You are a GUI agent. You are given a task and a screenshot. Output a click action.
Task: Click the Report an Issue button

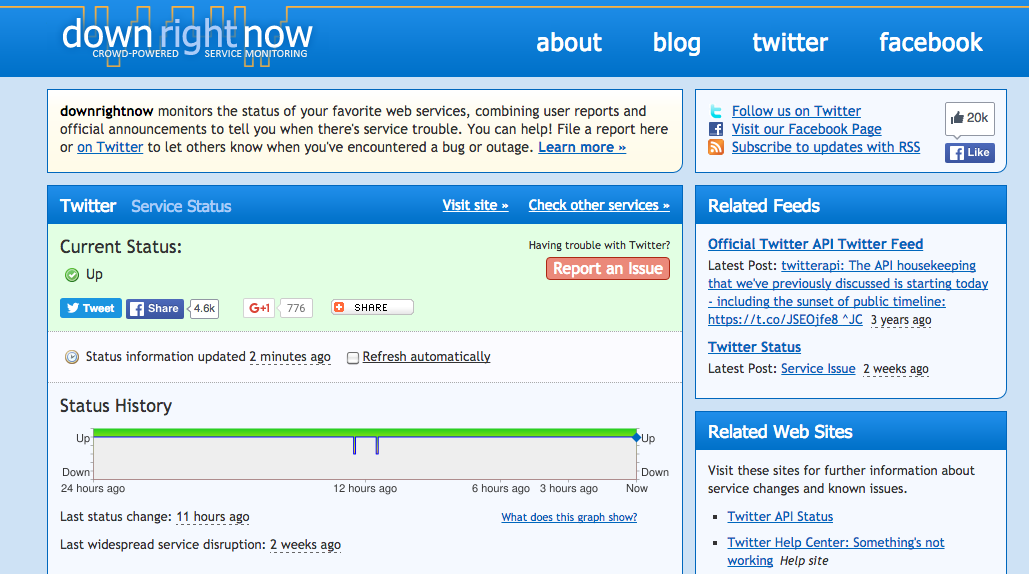[x=608, y=268]
